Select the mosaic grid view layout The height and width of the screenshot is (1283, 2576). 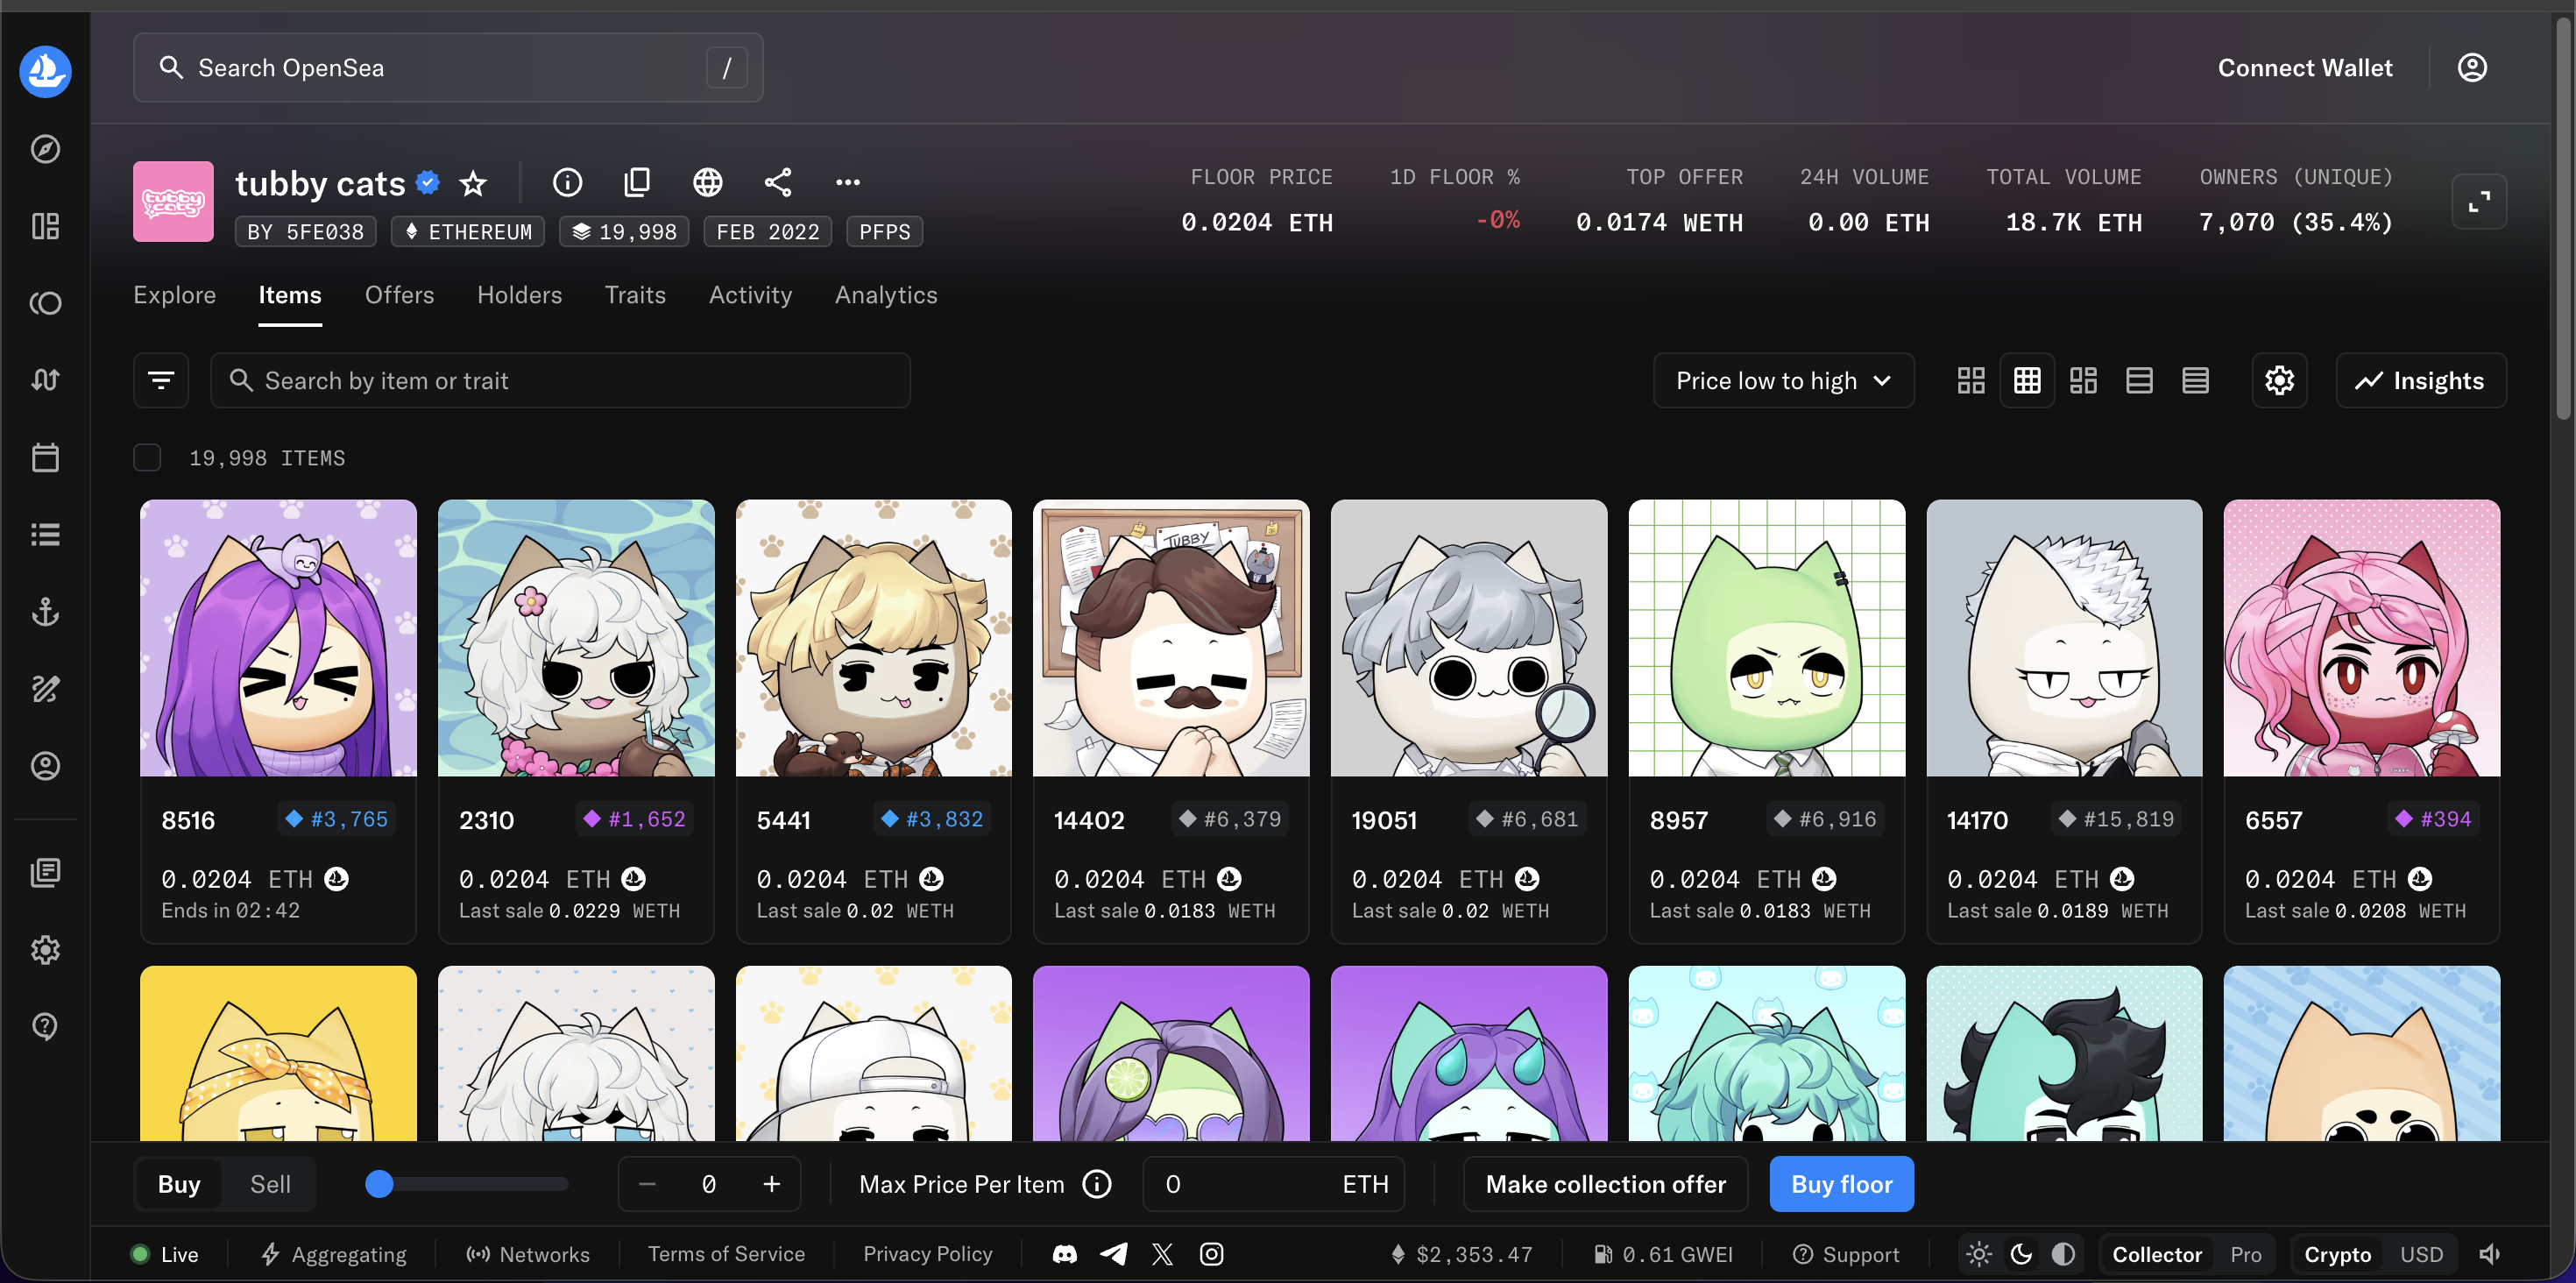[2083, 380]
